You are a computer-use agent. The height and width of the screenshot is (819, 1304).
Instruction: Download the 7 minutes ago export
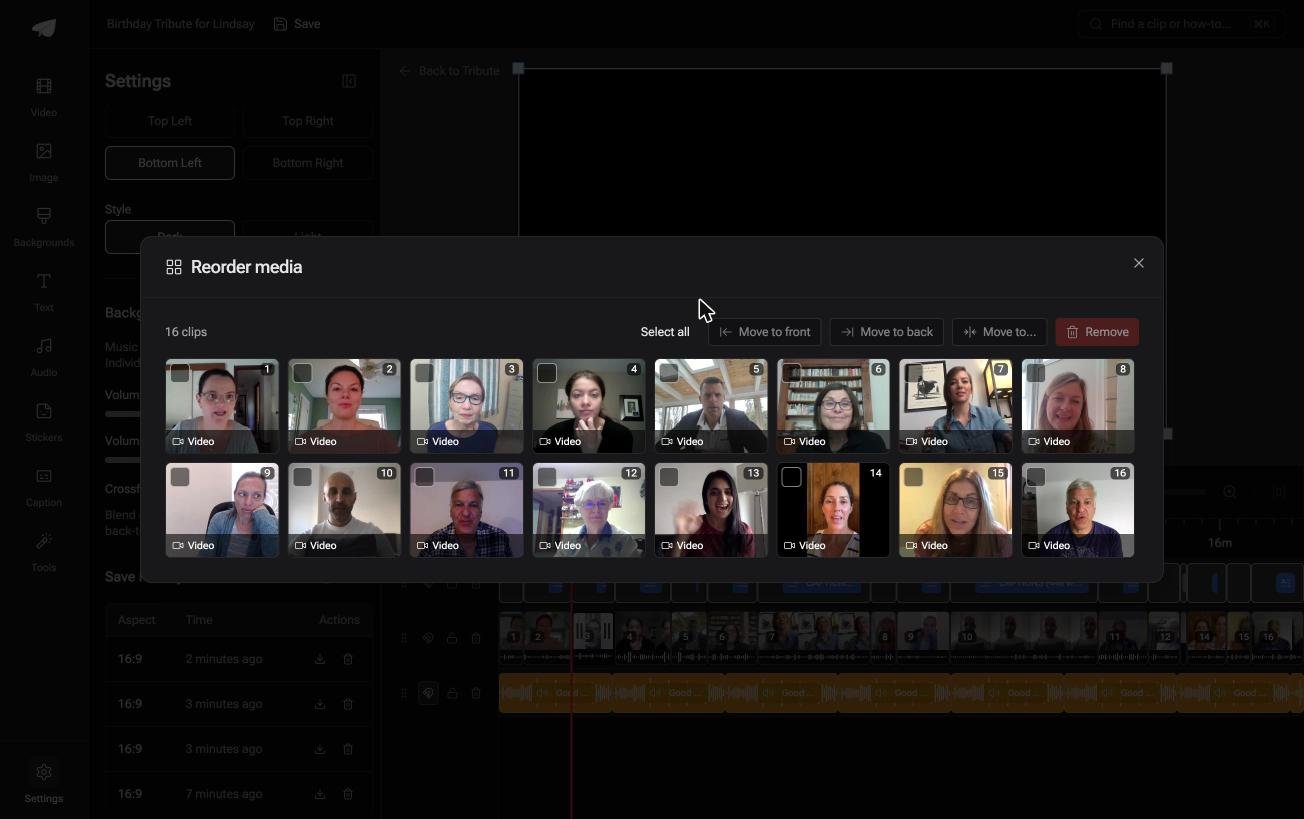320,794
